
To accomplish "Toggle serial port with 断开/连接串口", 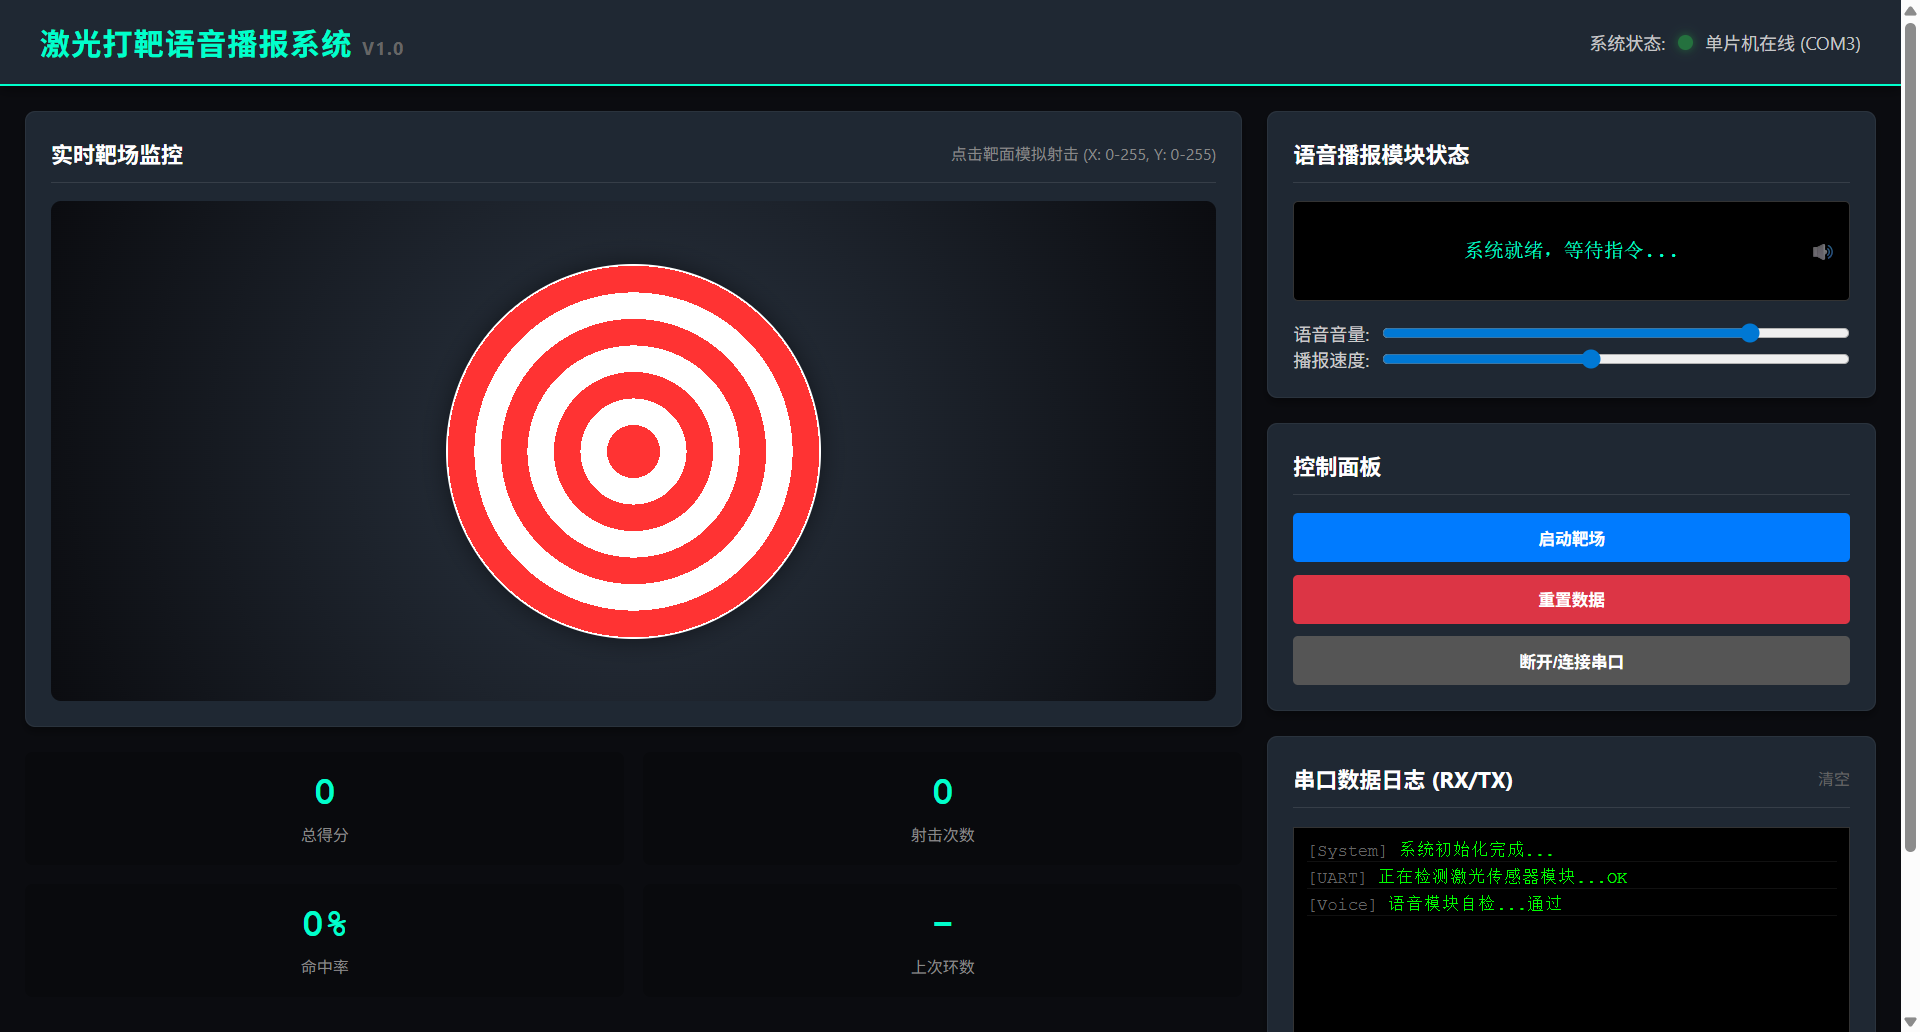I will pyautogui.click(x=1570, y=661).
